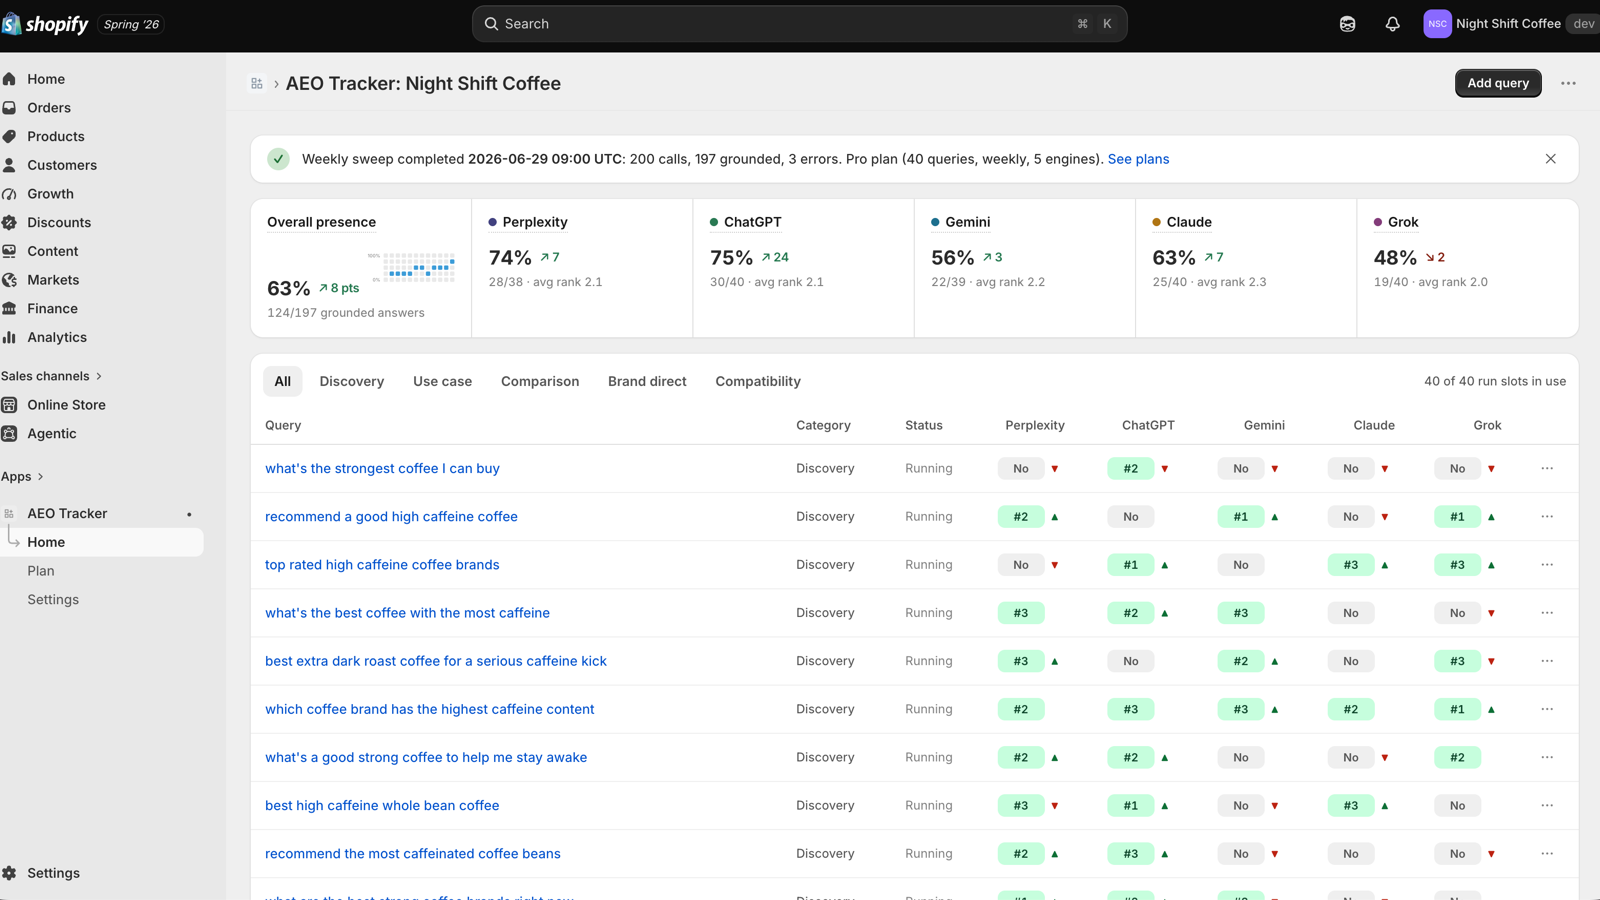The image size is (1600, 900).
Task: Open the Night Shift Coffee store avatar menu
Action: click(1437, 24)
